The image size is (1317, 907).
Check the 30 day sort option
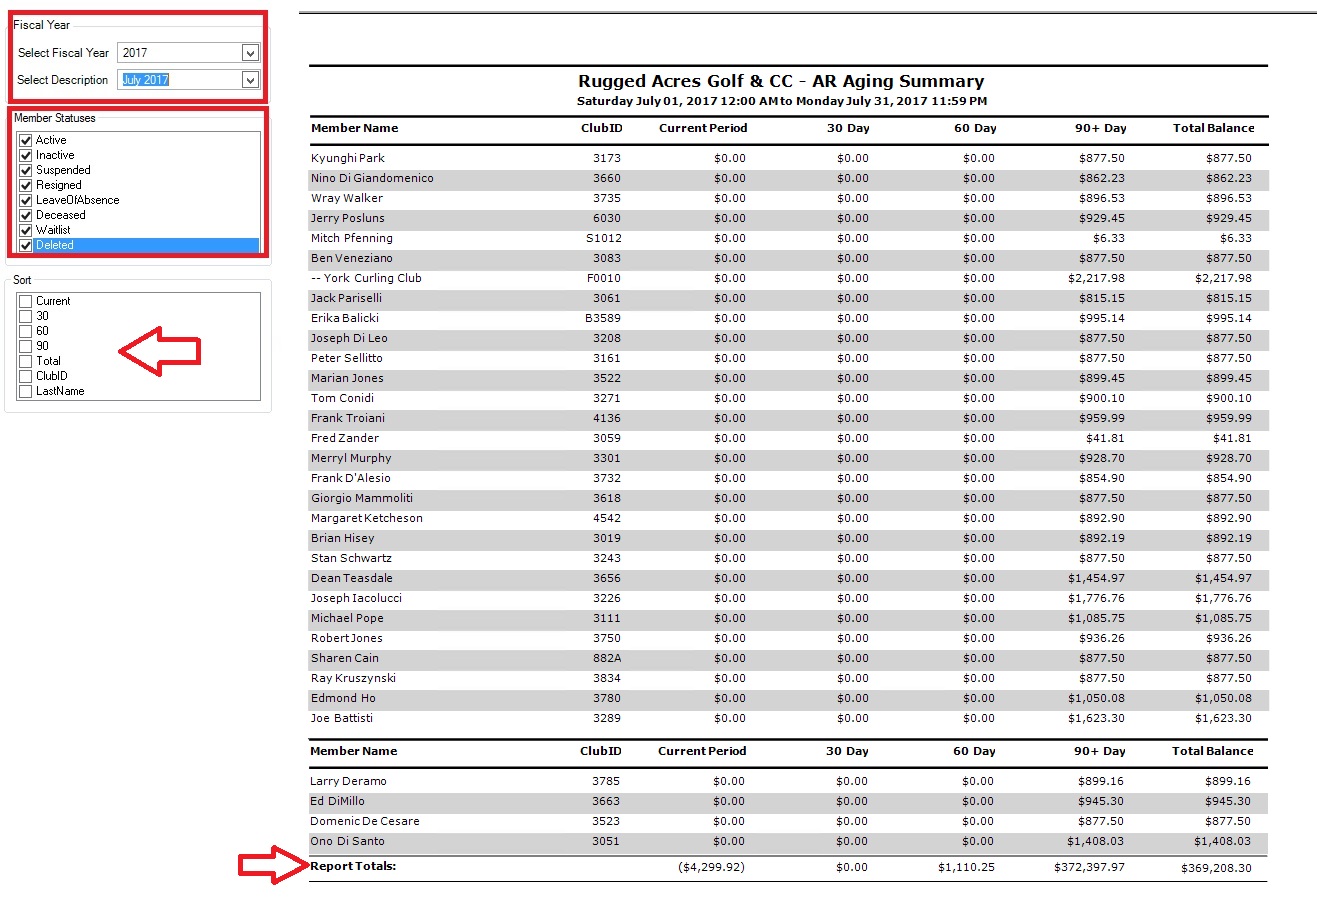point(26,317)
